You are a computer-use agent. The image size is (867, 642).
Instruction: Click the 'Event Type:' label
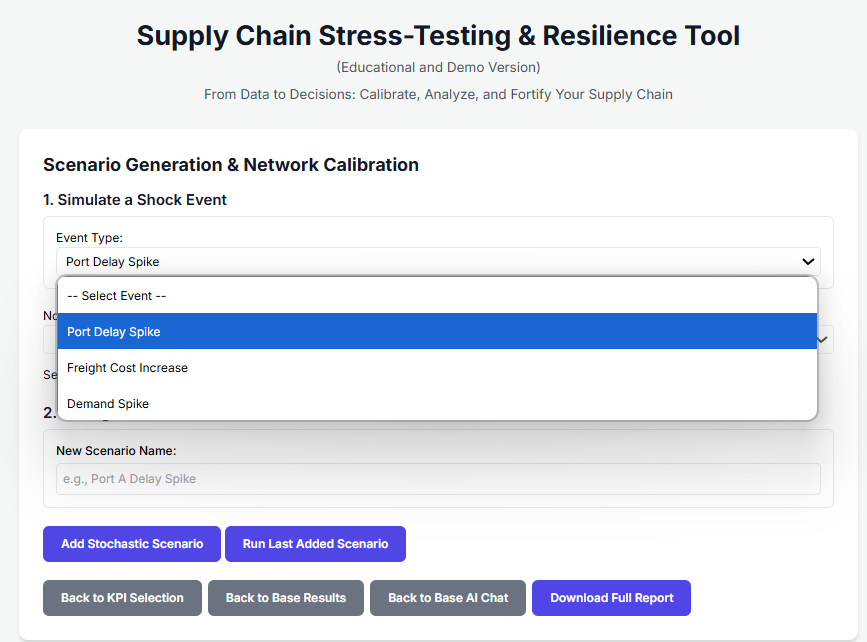click(x=89, y=238)
